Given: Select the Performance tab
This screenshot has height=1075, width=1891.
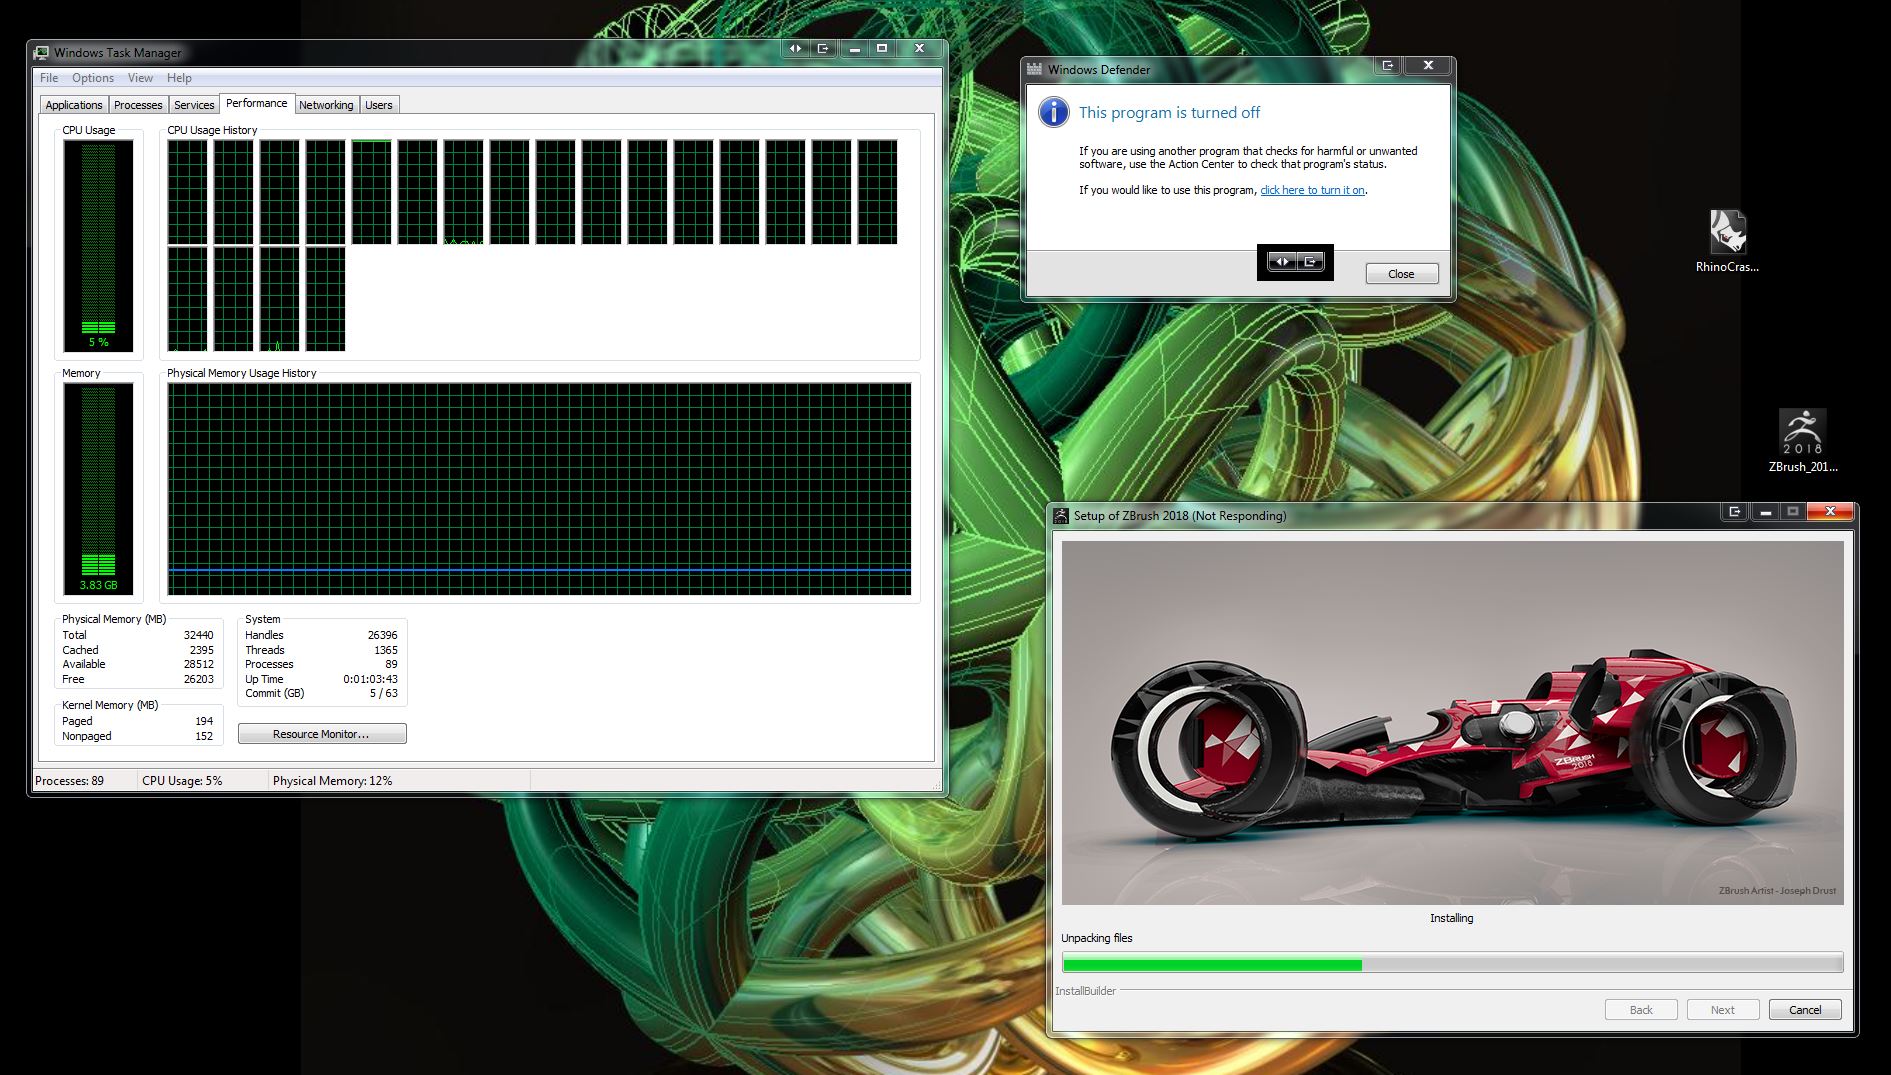Looking at the screenshot, I should pyautogui.click(x=256, y=103).
